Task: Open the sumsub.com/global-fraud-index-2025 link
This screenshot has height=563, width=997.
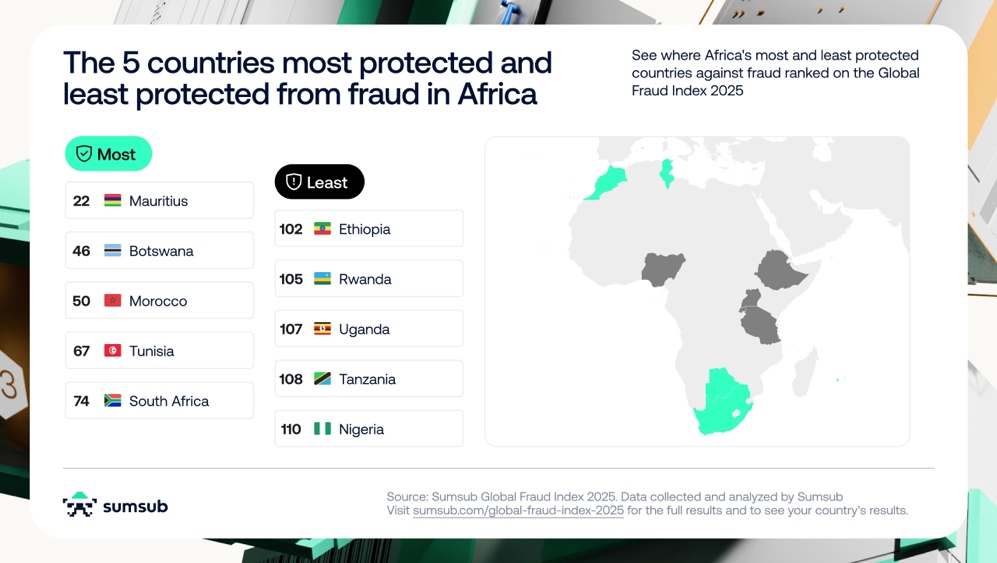Action: (x=518, y=510)
